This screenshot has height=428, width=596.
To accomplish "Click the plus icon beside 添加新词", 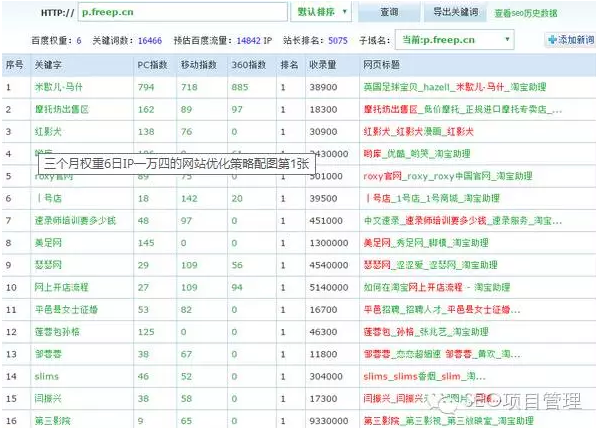I will [x=552, y=40].
